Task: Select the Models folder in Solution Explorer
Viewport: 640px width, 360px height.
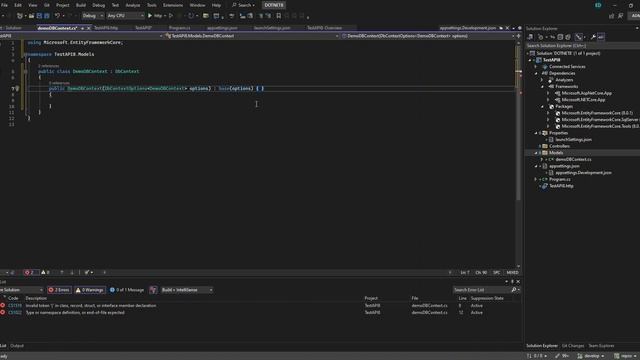Action: pos(556,153)
